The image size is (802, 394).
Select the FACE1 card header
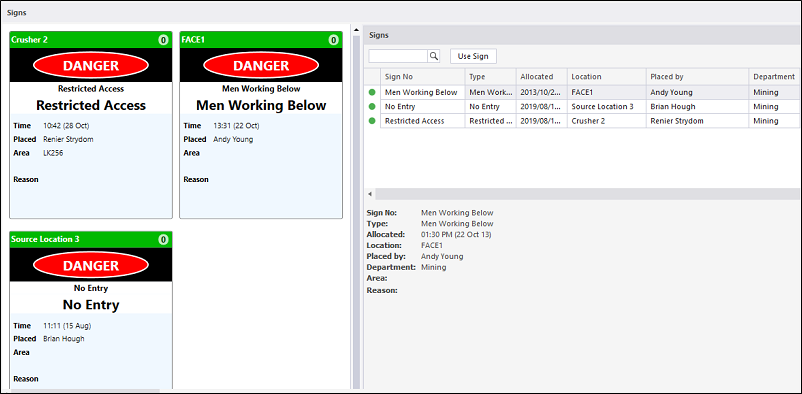[x=261, y=40]
